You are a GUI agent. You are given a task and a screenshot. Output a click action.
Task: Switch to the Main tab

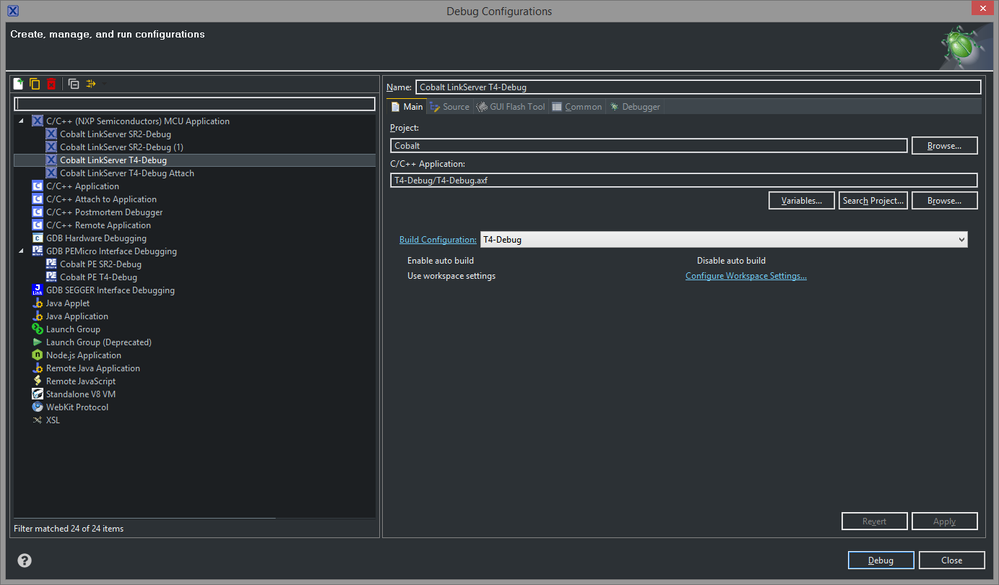(406, 107)
